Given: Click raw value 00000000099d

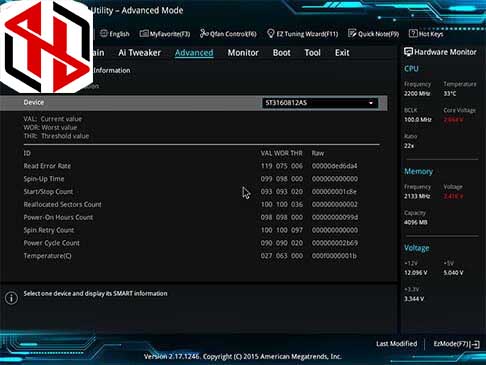Looking at the screenshot, I should pyautogui.click(x=335, y=217).
